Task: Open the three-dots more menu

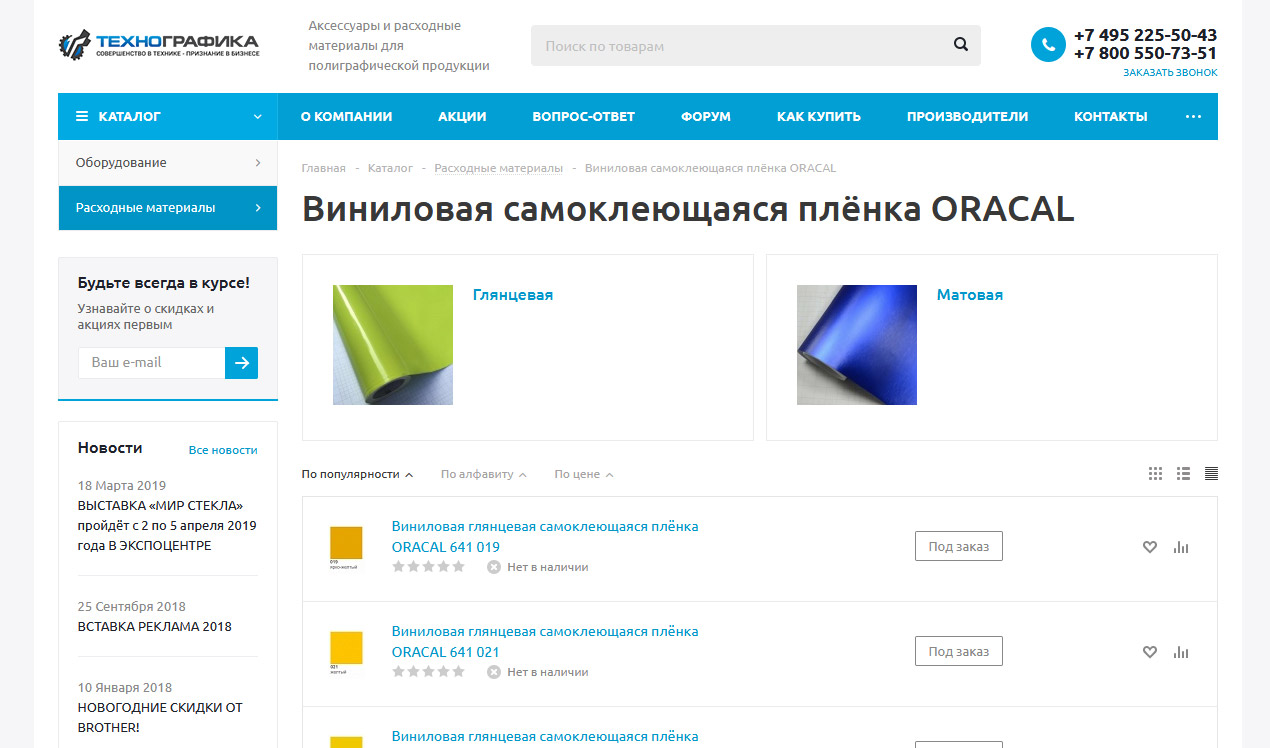Action: pyautogui.click(x=1193, y=117)
